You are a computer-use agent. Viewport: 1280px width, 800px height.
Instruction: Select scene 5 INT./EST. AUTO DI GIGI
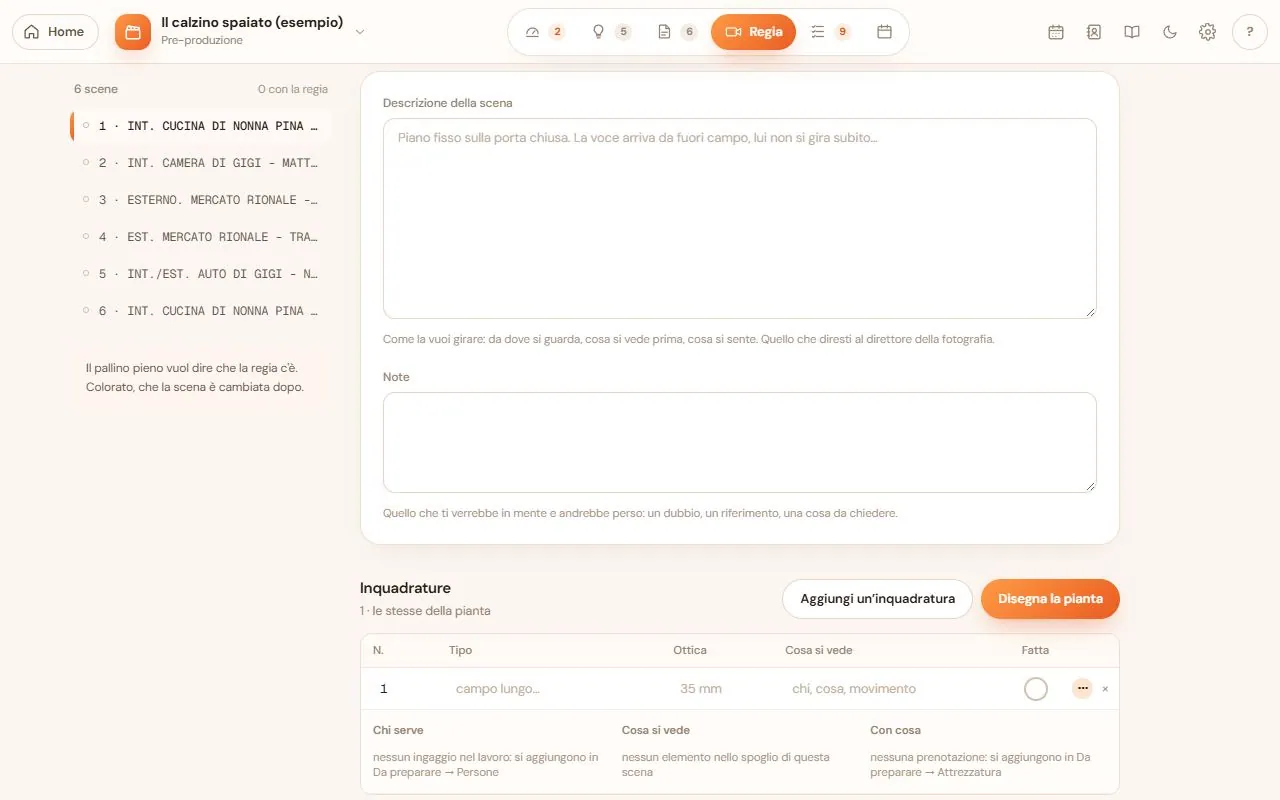click(201, 274)
